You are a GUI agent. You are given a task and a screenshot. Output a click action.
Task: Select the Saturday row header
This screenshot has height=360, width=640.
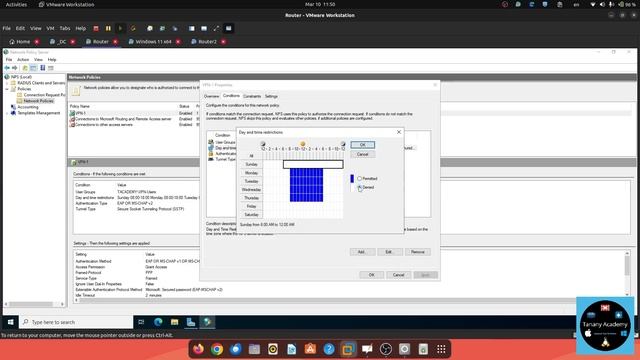(251, 214)
